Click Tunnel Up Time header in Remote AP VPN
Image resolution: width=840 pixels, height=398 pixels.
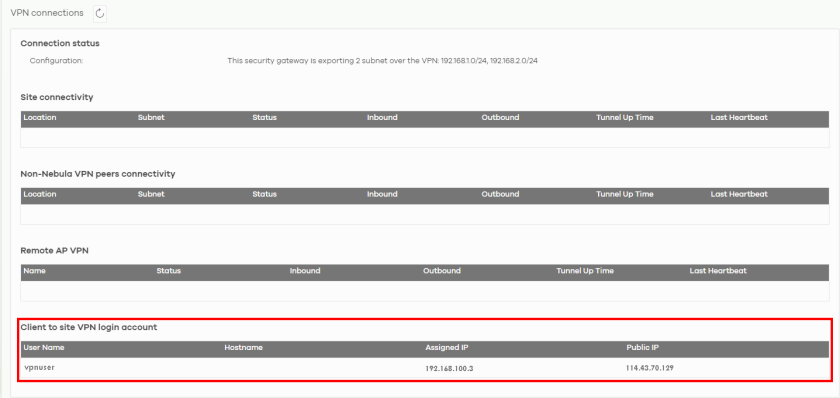[x=585, y=271]
